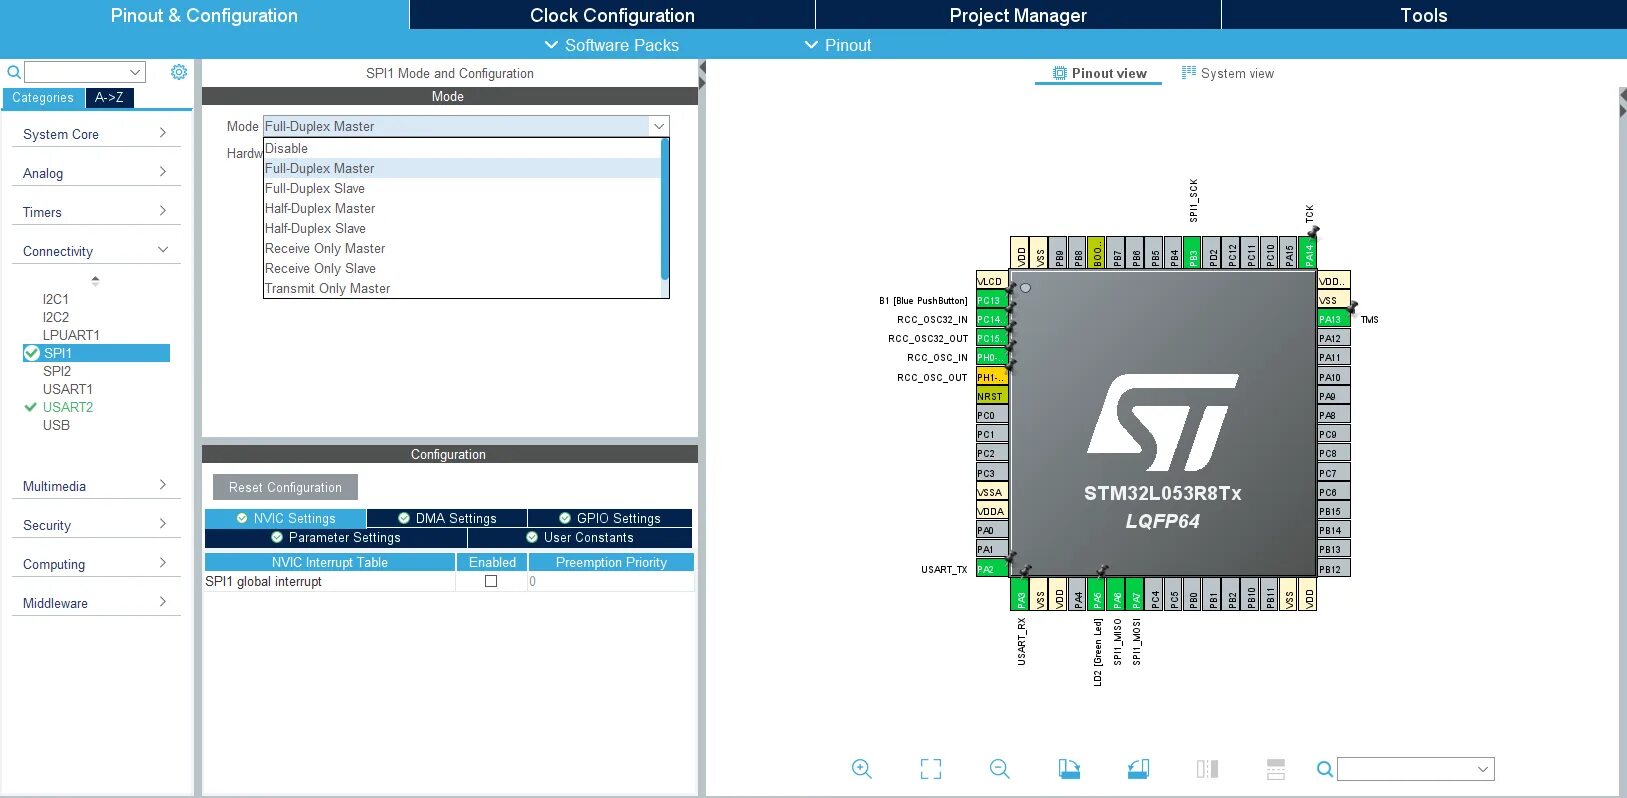Select green pin PA13 on the chip
This screenshot has height=798, width=1627.
[1333, 319]
